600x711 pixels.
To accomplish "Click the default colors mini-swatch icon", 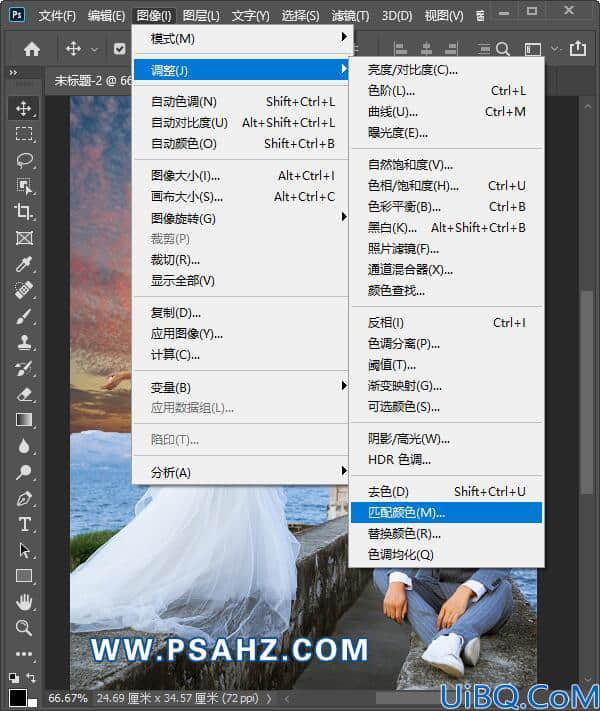I will pyautogui.click(x=14, y=678).
